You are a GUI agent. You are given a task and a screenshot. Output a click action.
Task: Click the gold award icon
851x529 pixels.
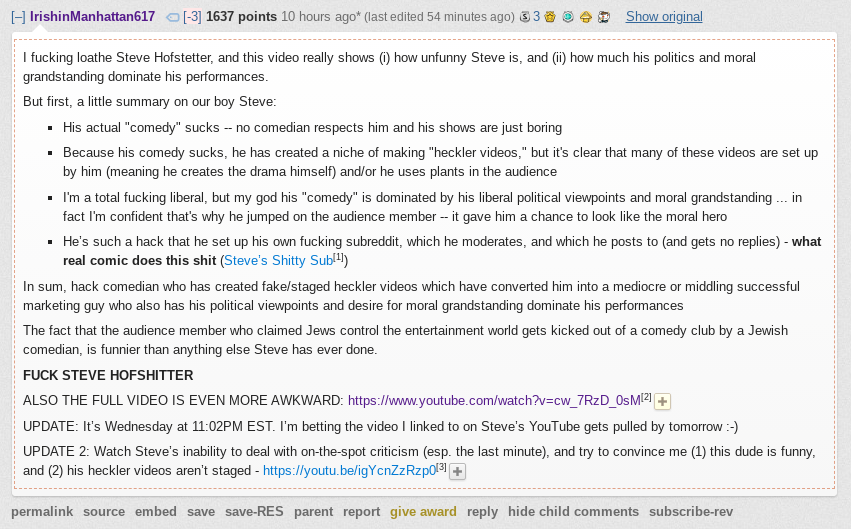550,17
